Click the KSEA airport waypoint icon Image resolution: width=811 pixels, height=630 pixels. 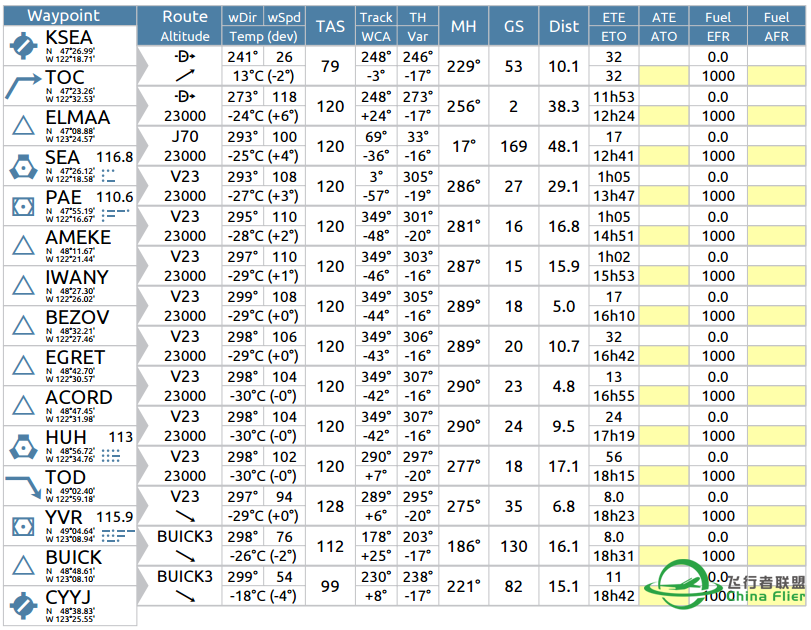[21, 46]
